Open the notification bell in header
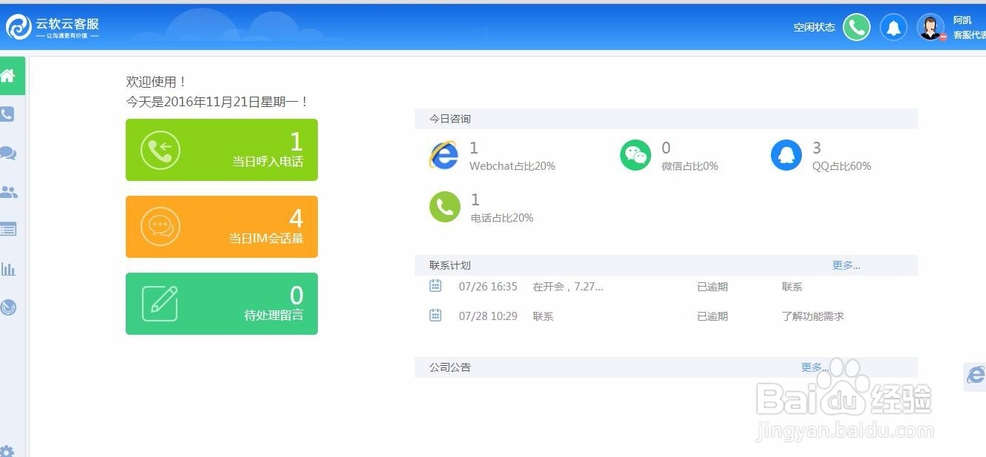Viewport: 986px width, 457px height. (894, 27)
